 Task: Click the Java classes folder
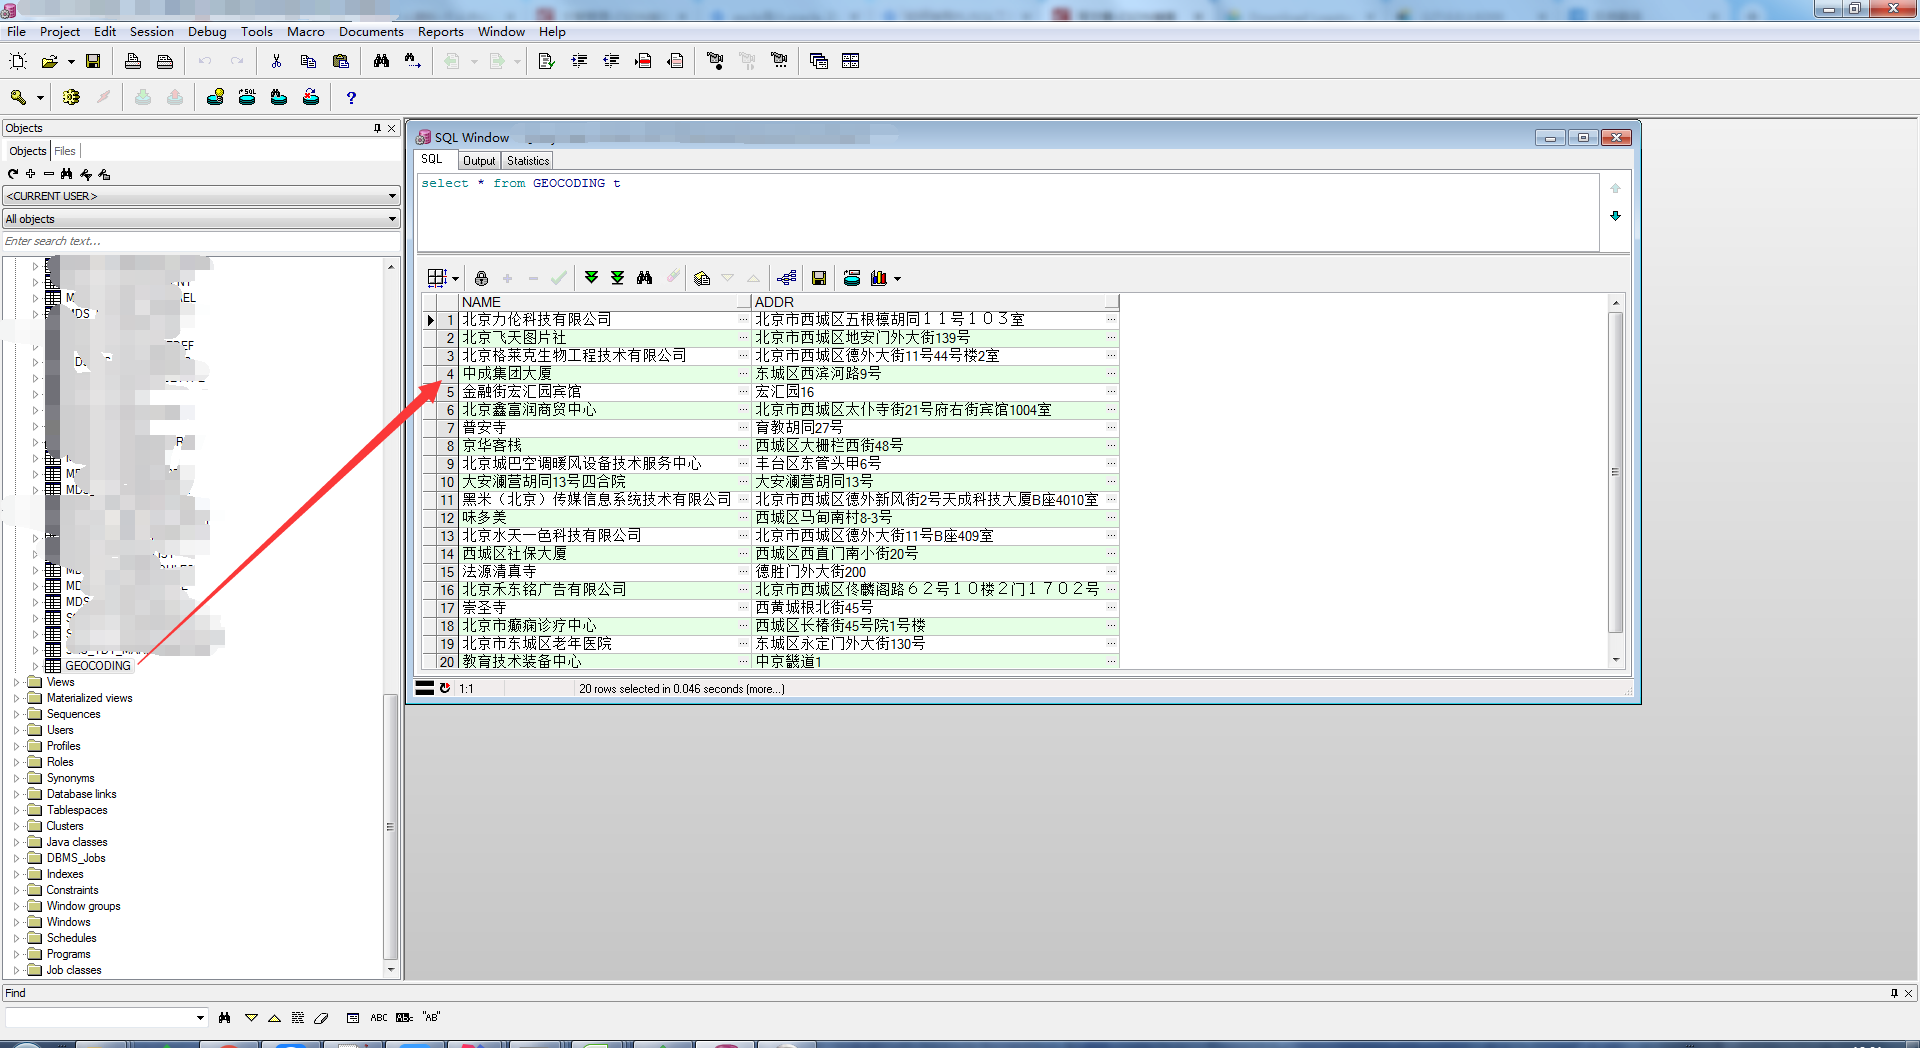click(x=76, y=842)
